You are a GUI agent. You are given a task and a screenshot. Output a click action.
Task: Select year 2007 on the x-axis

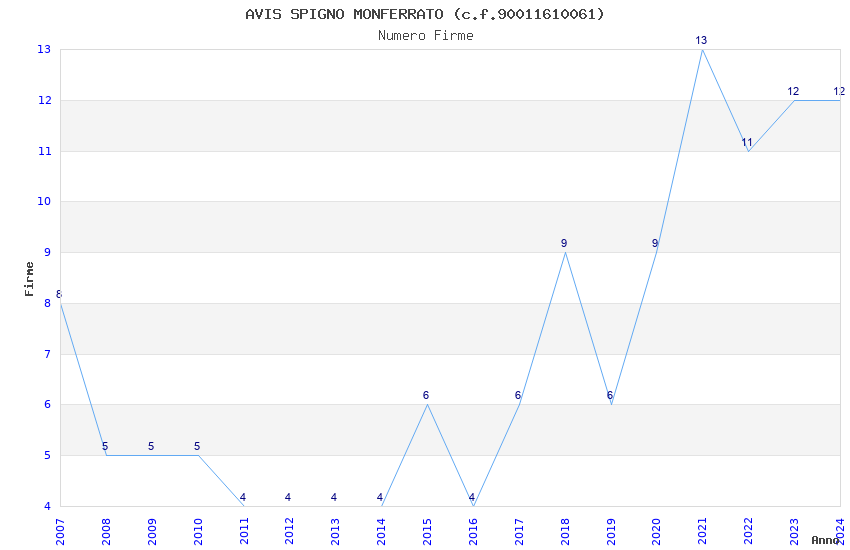[x=60, y=532]
